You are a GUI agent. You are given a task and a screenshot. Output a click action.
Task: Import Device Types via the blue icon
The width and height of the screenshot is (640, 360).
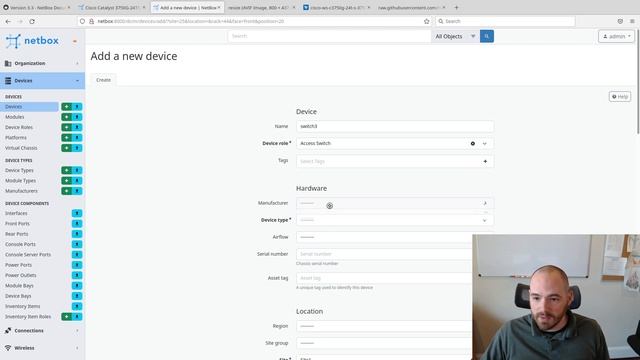pos(77,170)
